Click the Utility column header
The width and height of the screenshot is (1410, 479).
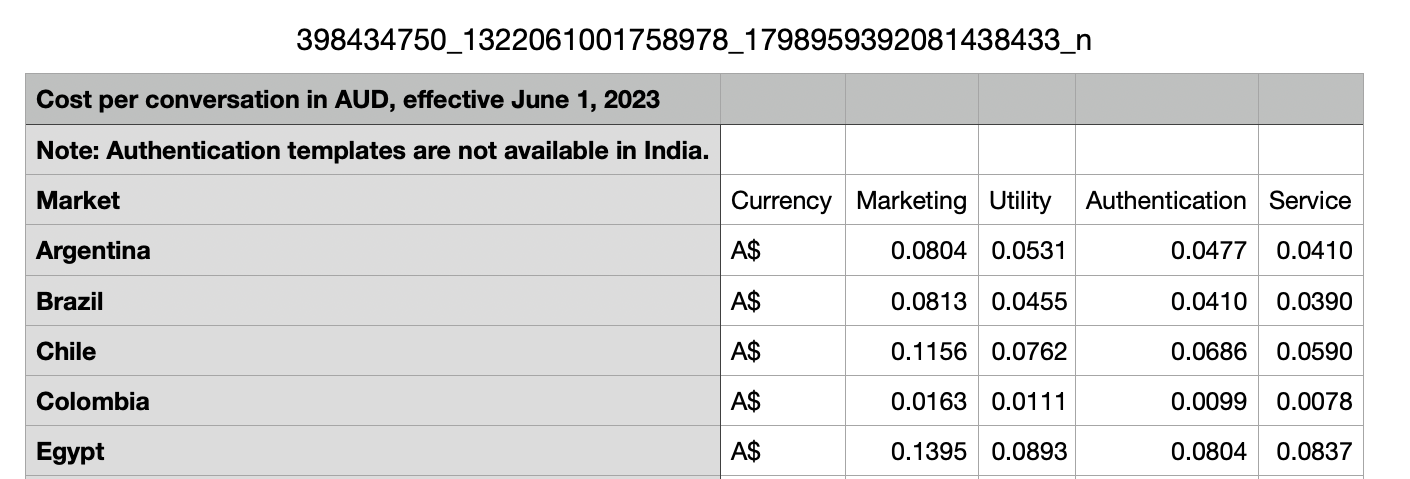coord(1020,201)
